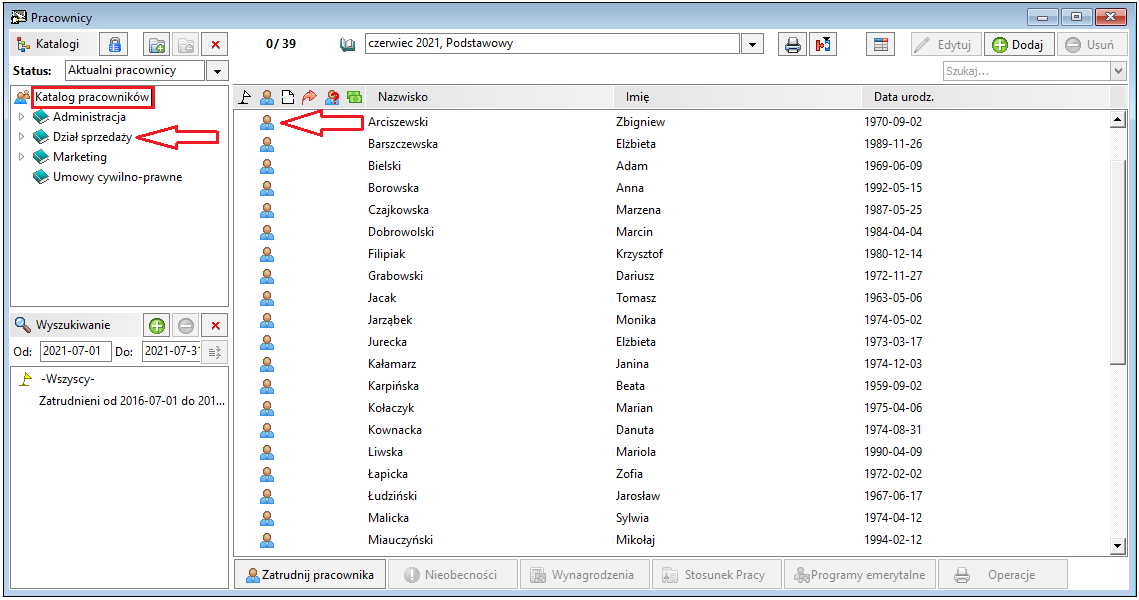Click the padlock icon beside Katalogi
Image resolution: width=1139 pixels, height=600 pixels.
click(x=114, y=44)
